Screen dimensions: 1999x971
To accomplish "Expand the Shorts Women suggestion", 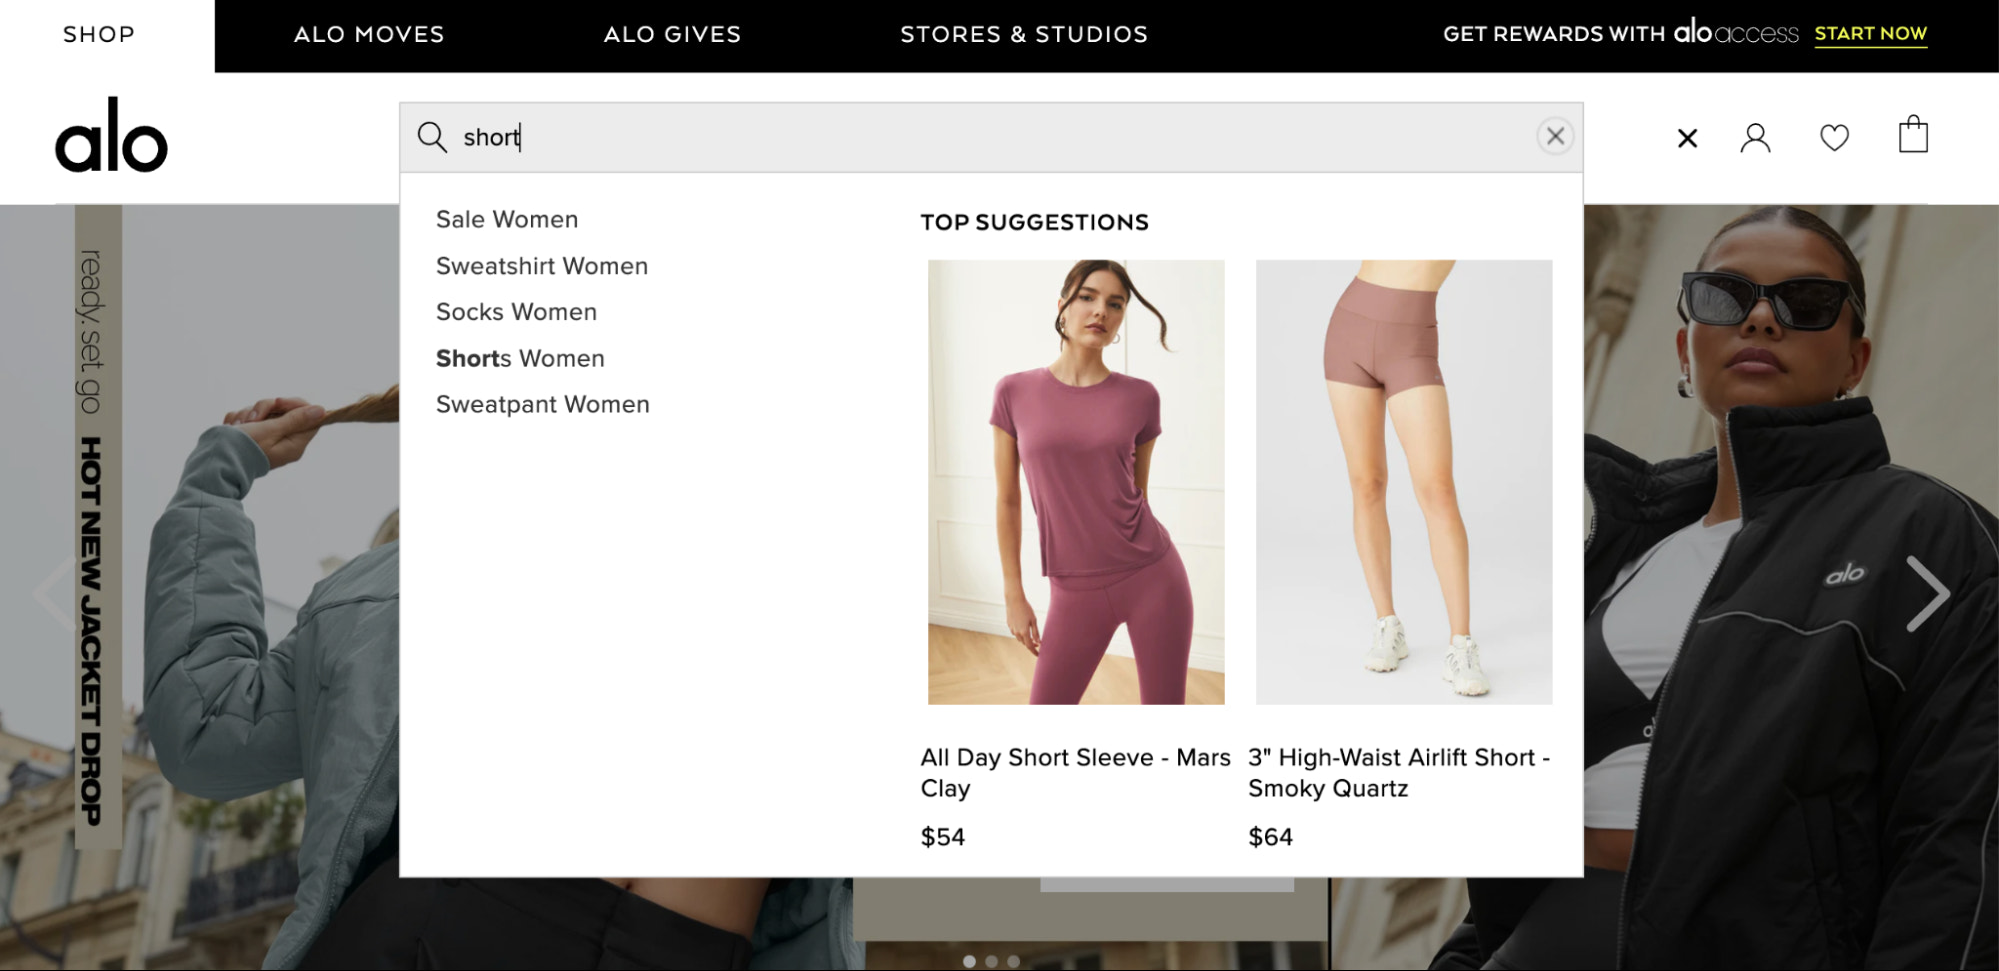I will click(x=519, y=358).
